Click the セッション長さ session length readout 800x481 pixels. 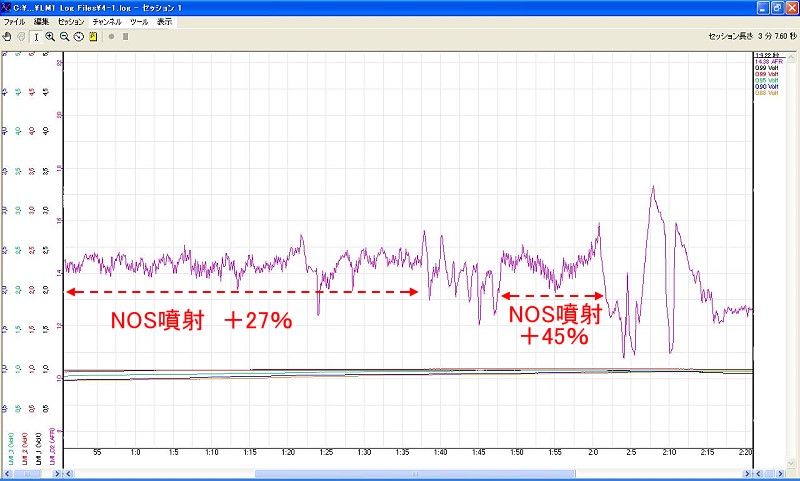(x=752, y=36)
